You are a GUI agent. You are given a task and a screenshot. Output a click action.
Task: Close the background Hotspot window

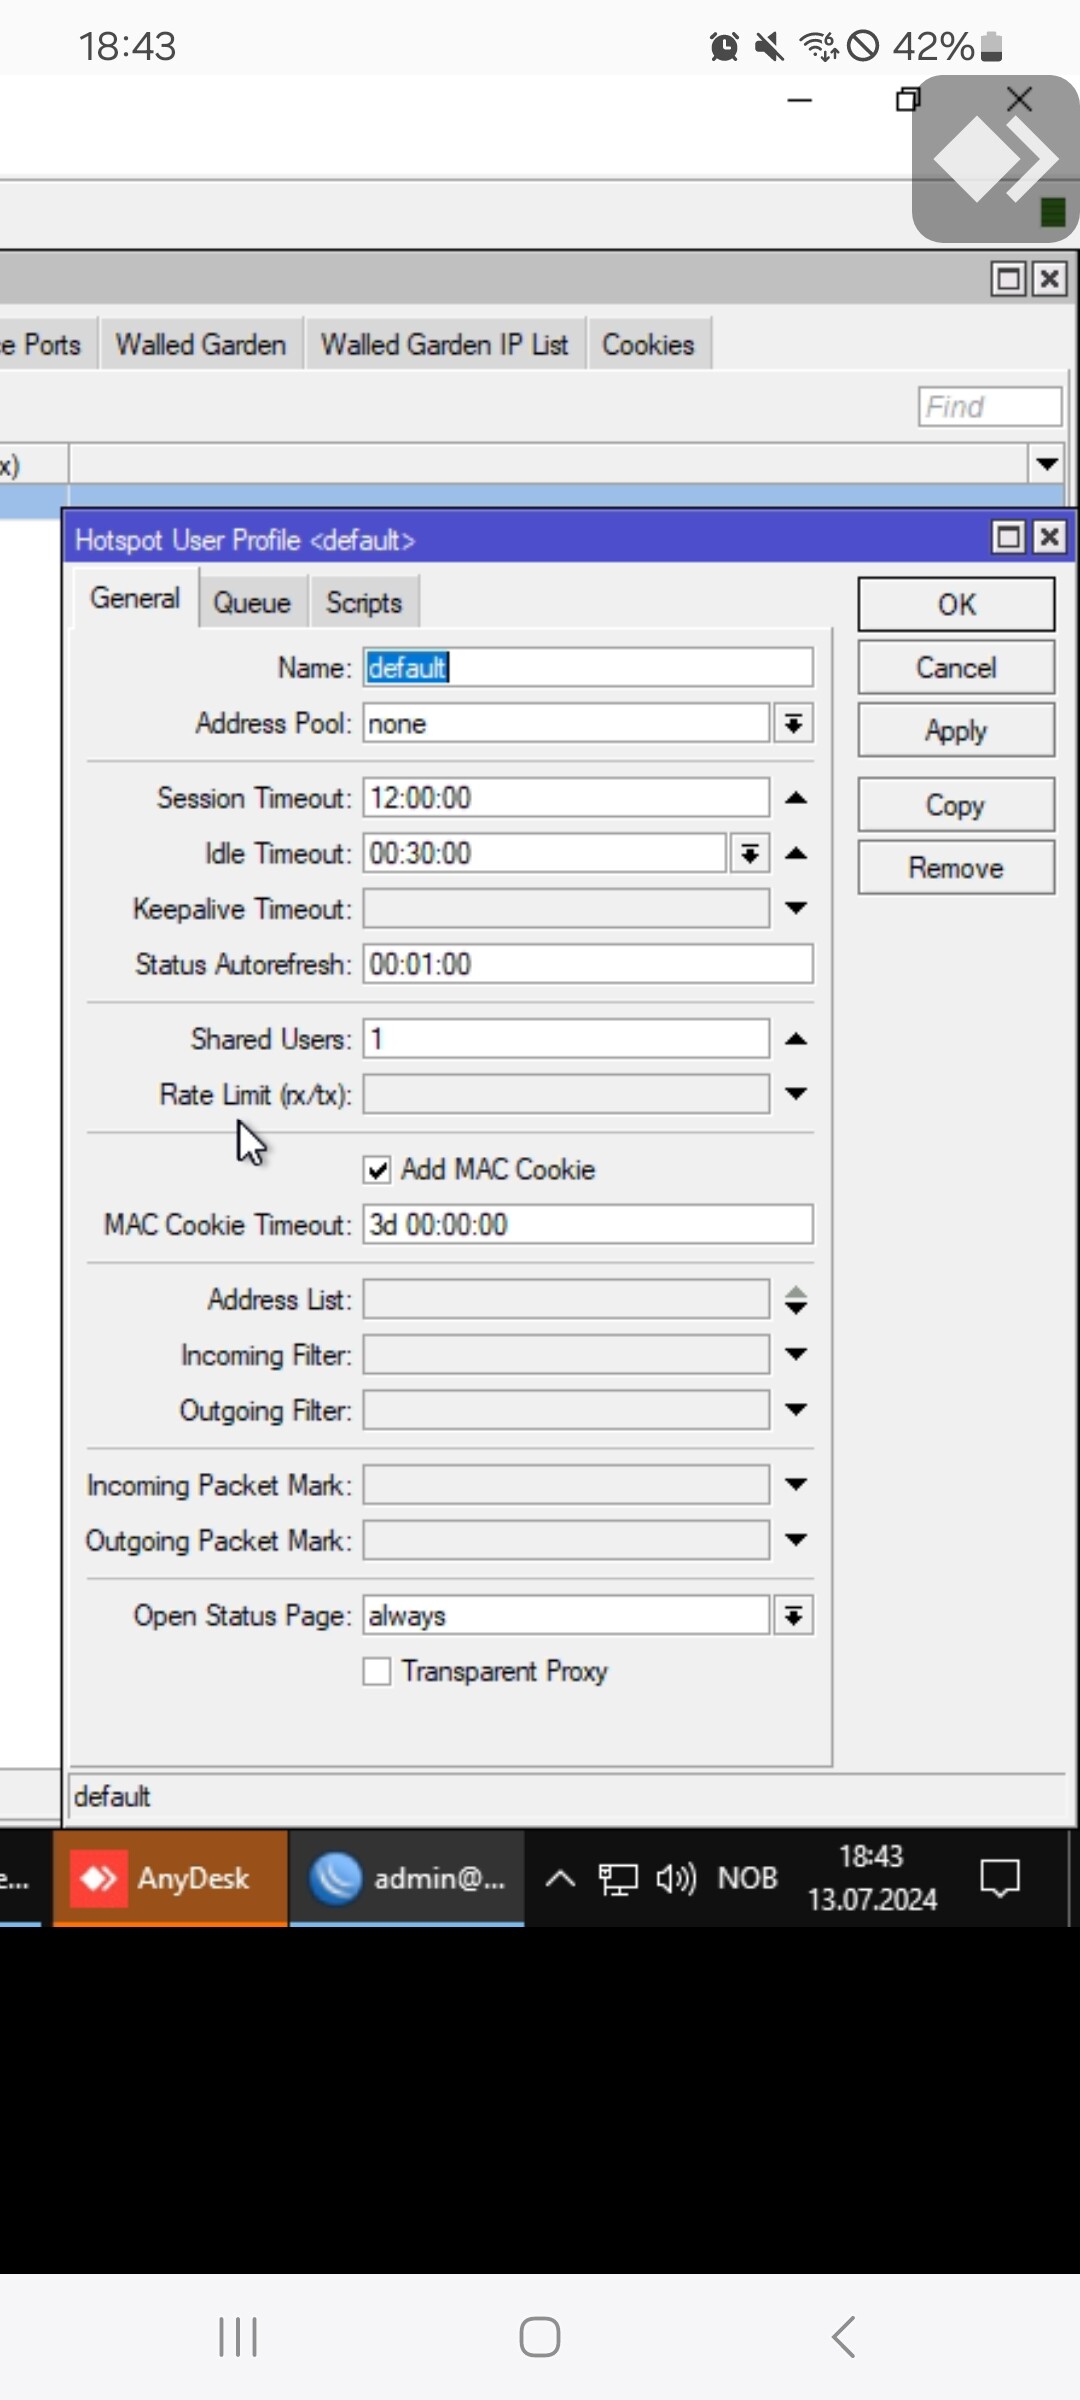[1049, 278]
